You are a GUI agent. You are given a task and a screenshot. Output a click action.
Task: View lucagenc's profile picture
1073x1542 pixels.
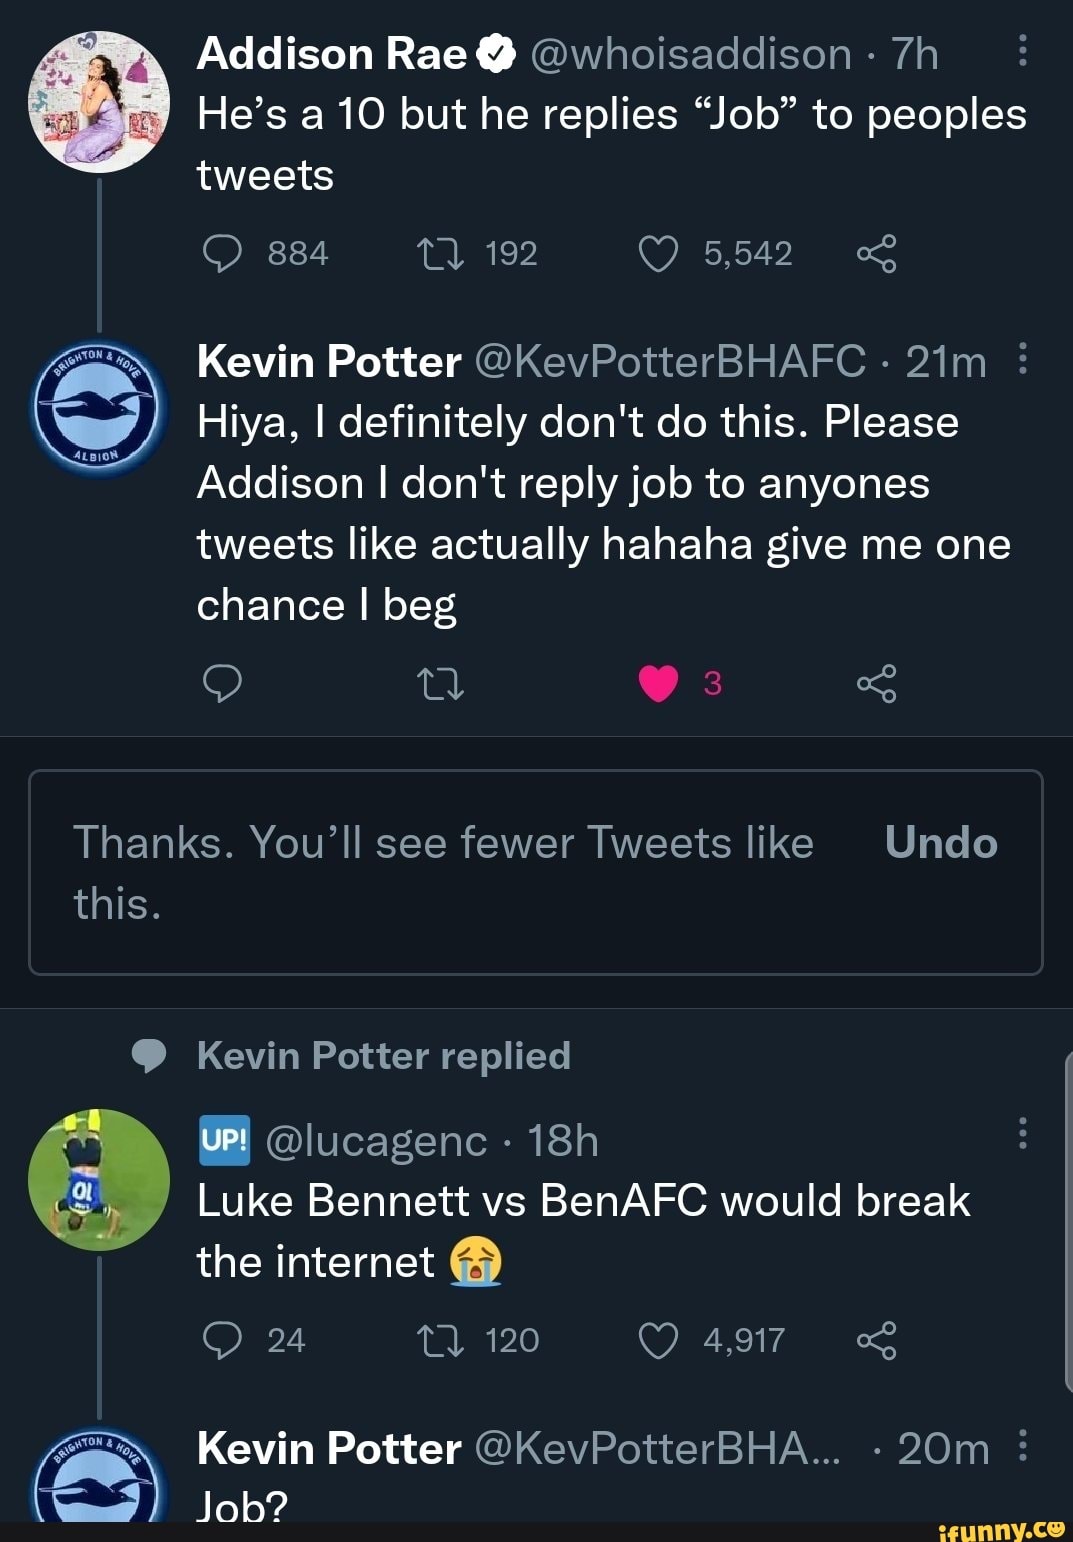(98, 1180)
